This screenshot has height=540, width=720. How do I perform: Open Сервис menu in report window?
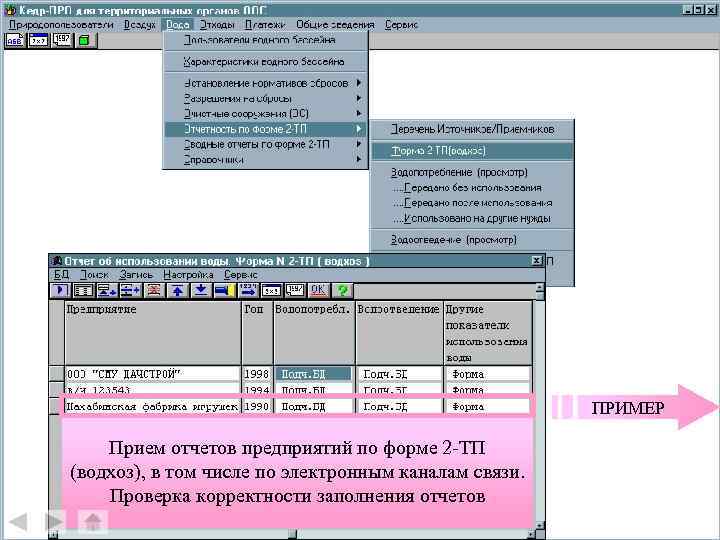[241, 275]
